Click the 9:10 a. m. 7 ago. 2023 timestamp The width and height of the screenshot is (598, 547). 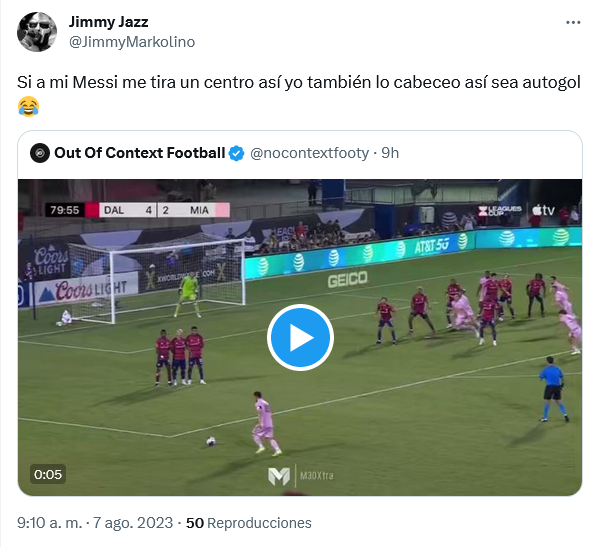click(95, 523)
